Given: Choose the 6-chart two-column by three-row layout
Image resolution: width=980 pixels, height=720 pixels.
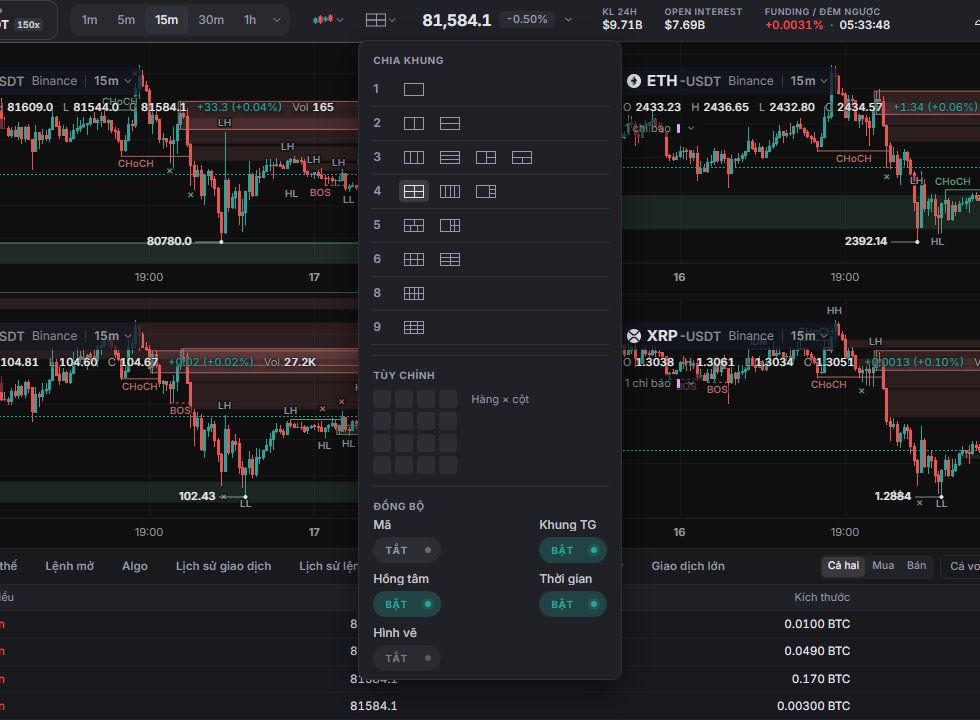Looking at the screenshot, I should [450, 259].
